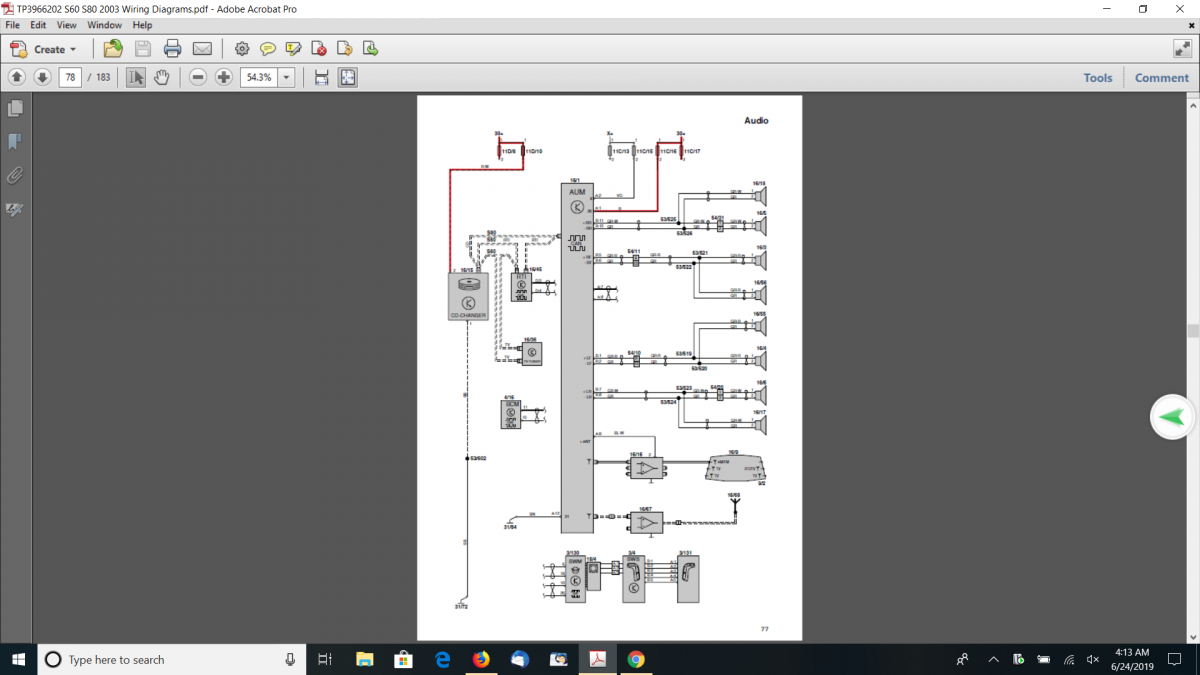Activate the Hand pan tool
Viewport: 1200px width, 675px height.
click(161, 77)
